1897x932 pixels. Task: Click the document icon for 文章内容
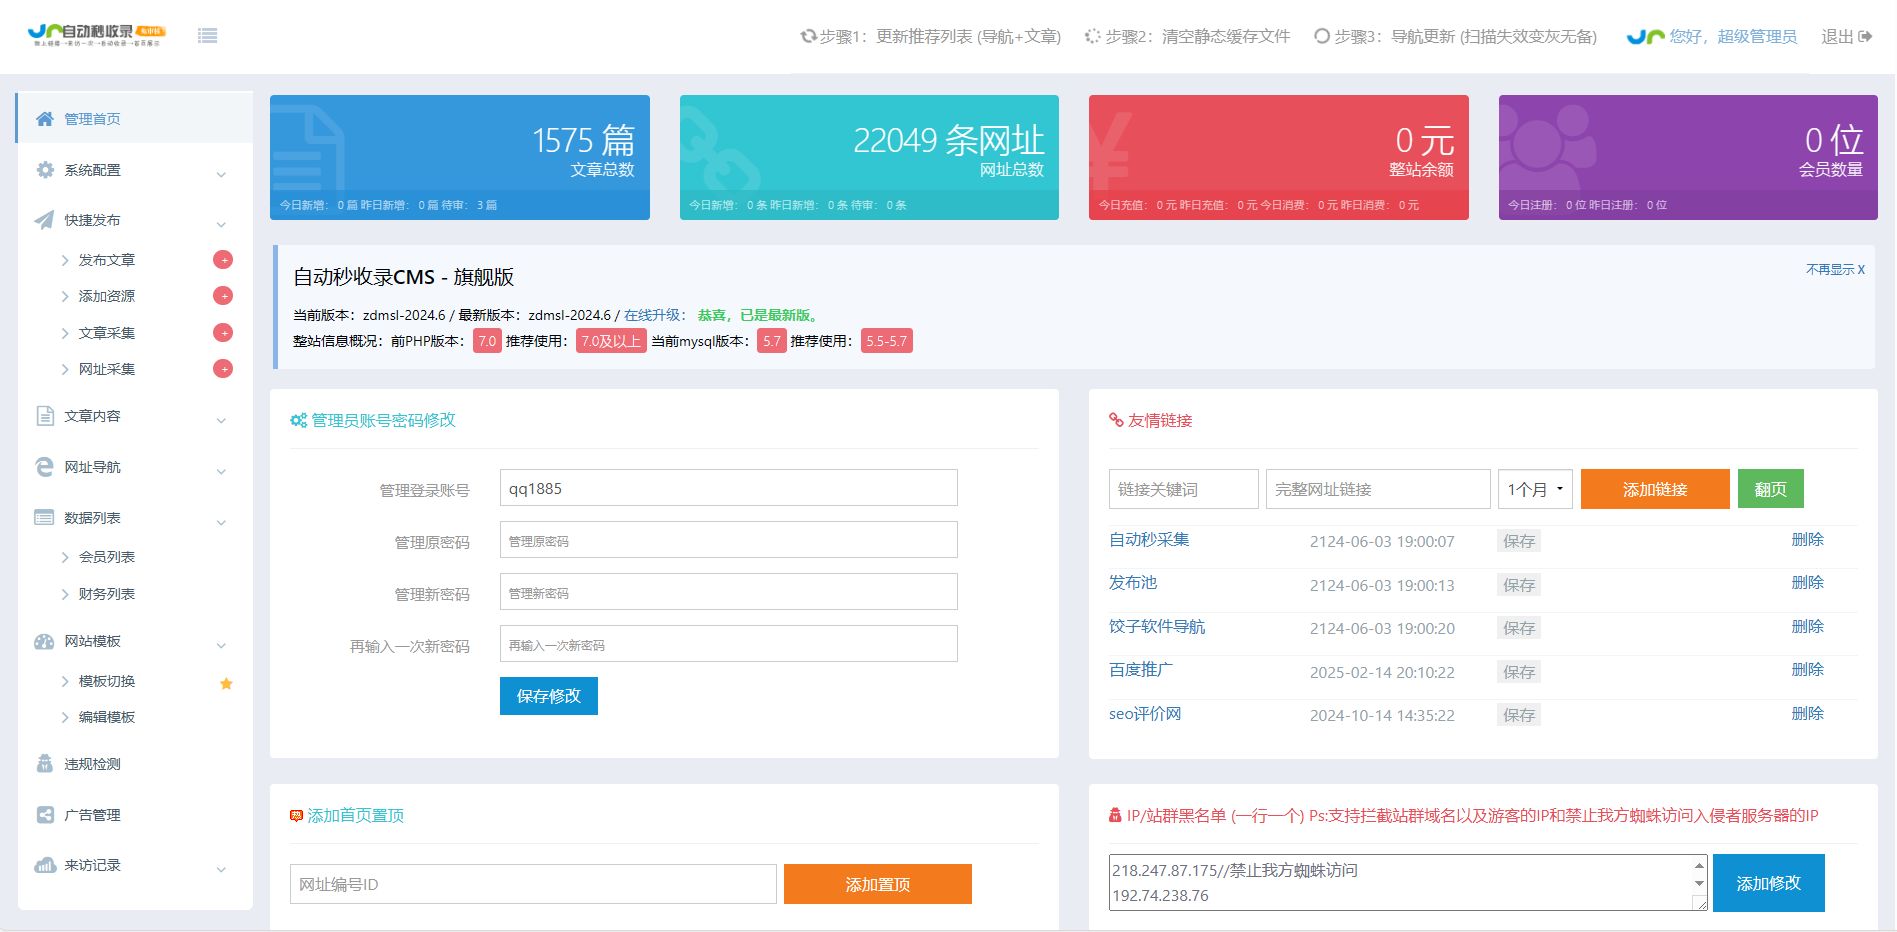[45, 416]
